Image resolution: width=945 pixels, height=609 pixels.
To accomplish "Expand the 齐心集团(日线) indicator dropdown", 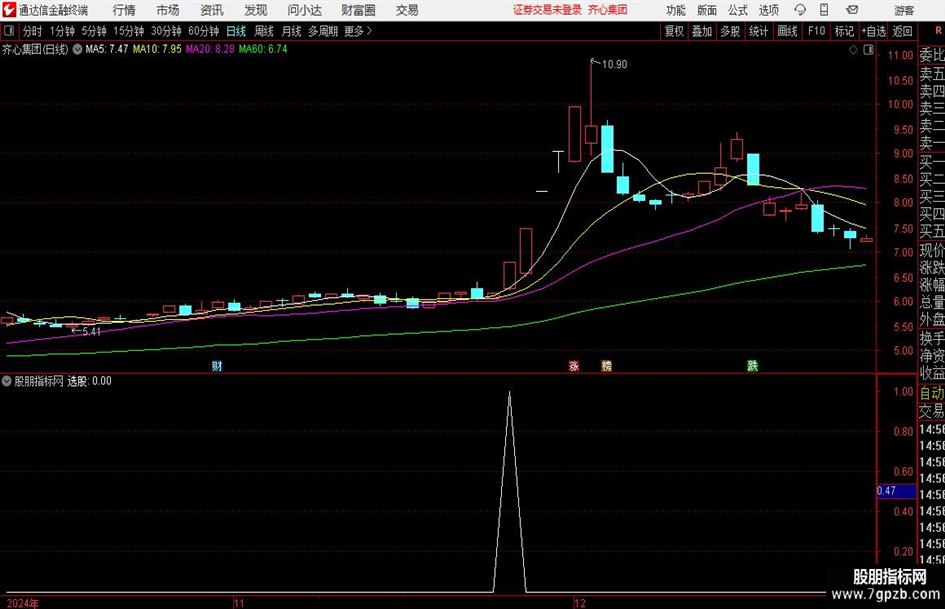I will 78,49.
